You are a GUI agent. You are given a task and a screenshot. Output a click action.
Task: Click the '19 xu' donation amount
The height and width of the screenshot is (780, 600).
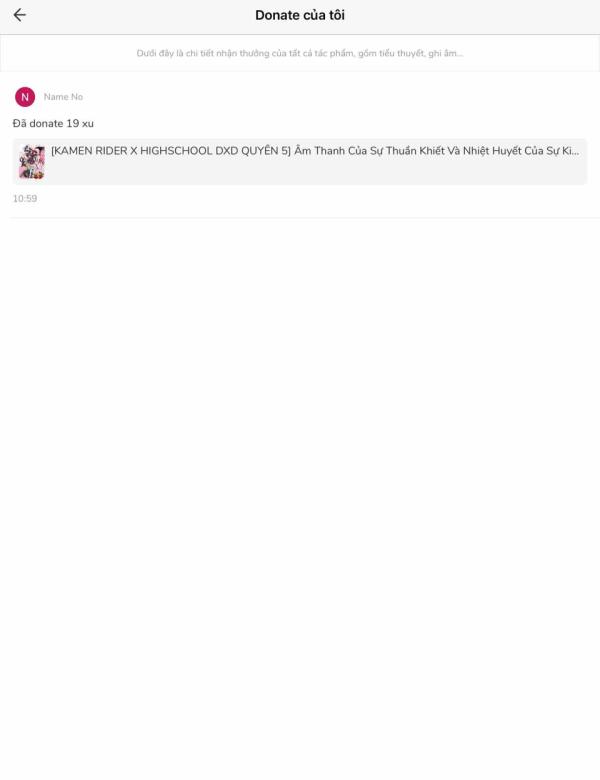coord(80,123)
